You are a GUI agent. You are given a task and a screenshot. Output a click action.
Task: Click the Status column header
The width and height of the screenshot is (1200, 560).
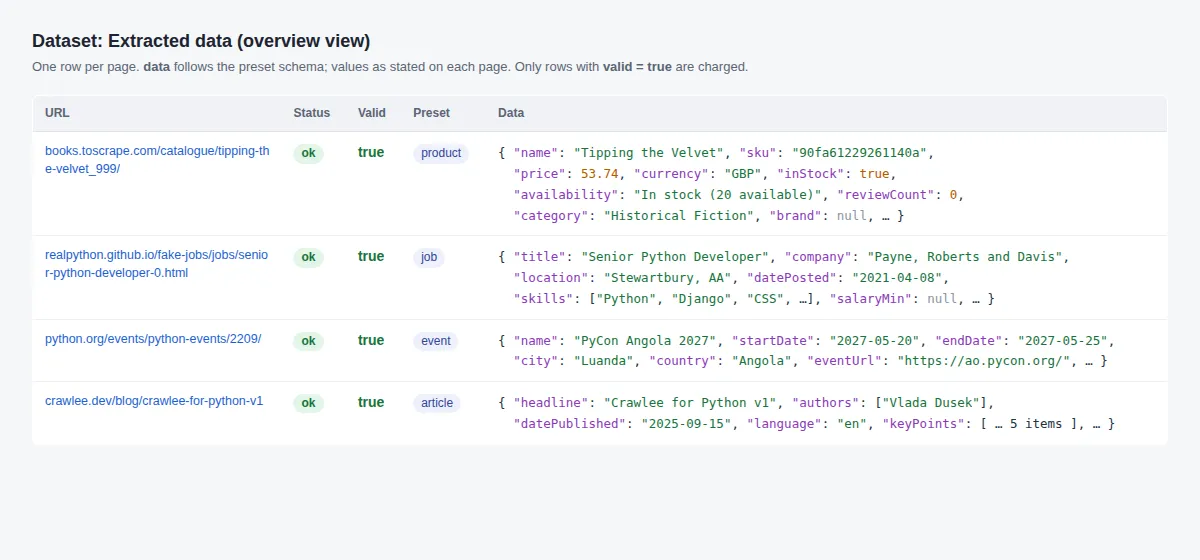click(311, 113)
